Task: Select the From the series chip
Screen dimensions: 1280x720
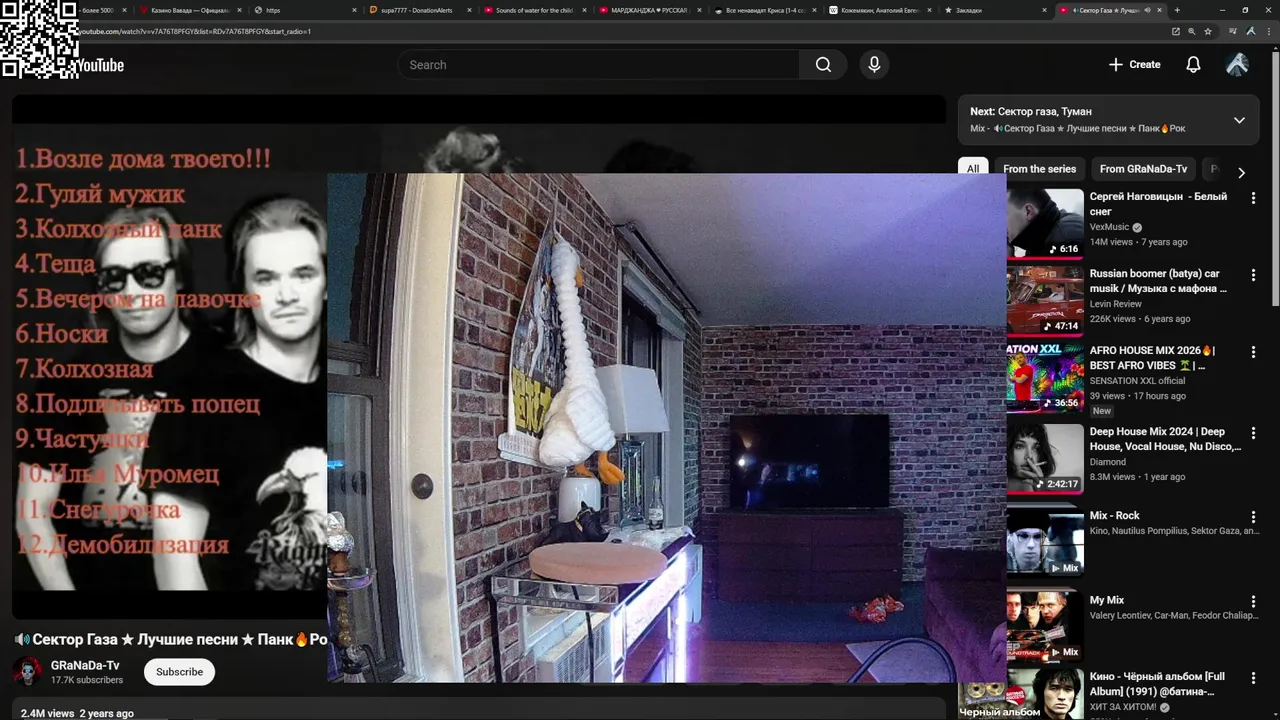Action: point(1040,169)
